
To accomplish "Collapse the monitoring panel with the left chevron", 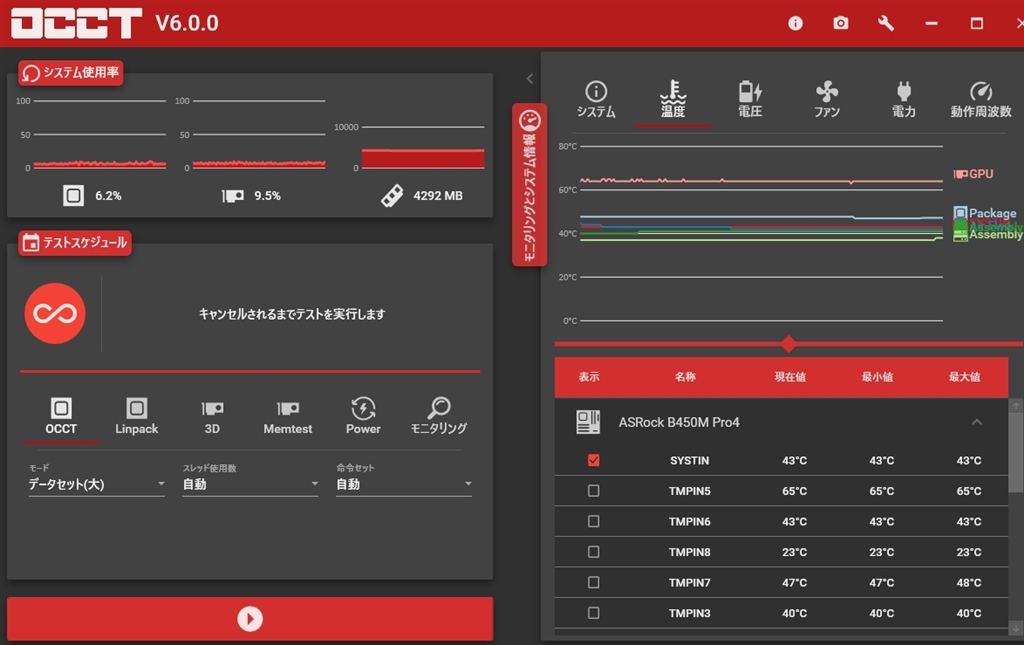I will pos(530,79).
